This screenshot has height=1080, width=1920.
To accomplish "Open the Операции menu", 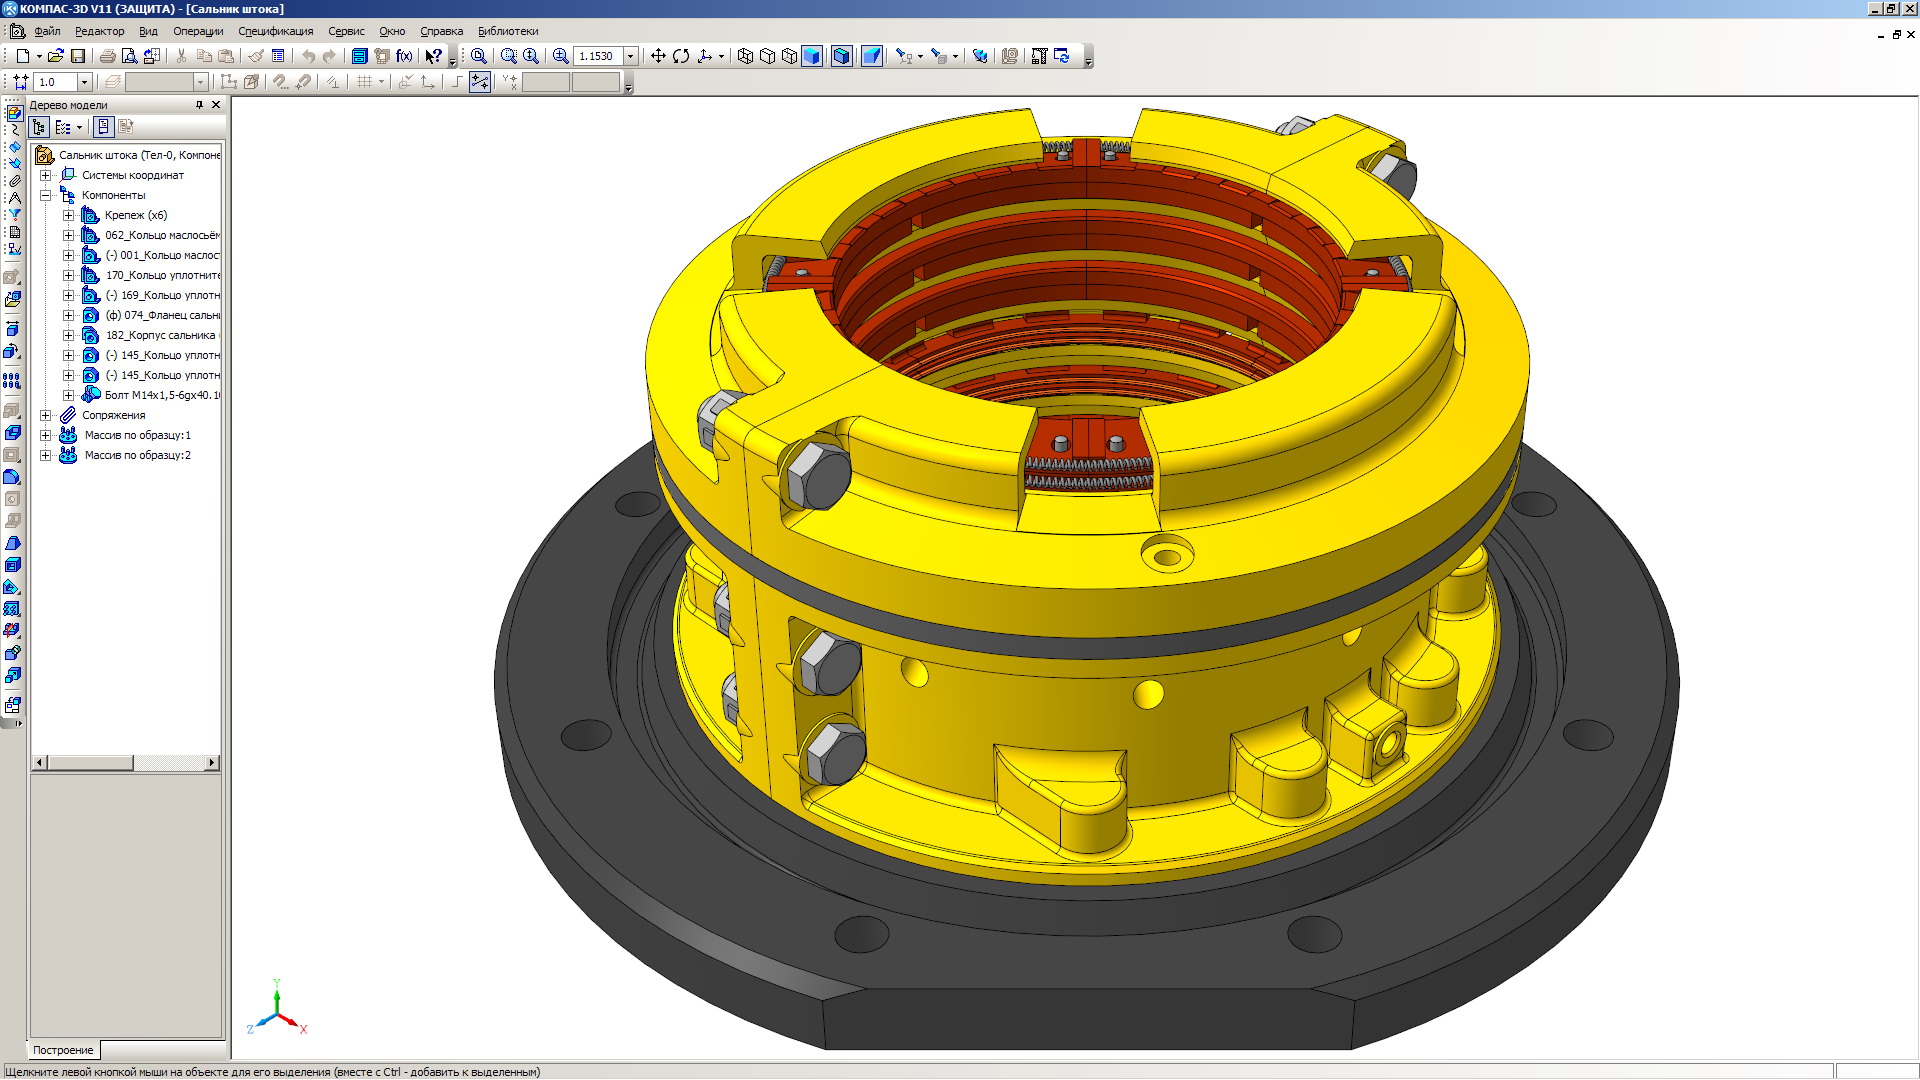I will click(x=198, y=31).
